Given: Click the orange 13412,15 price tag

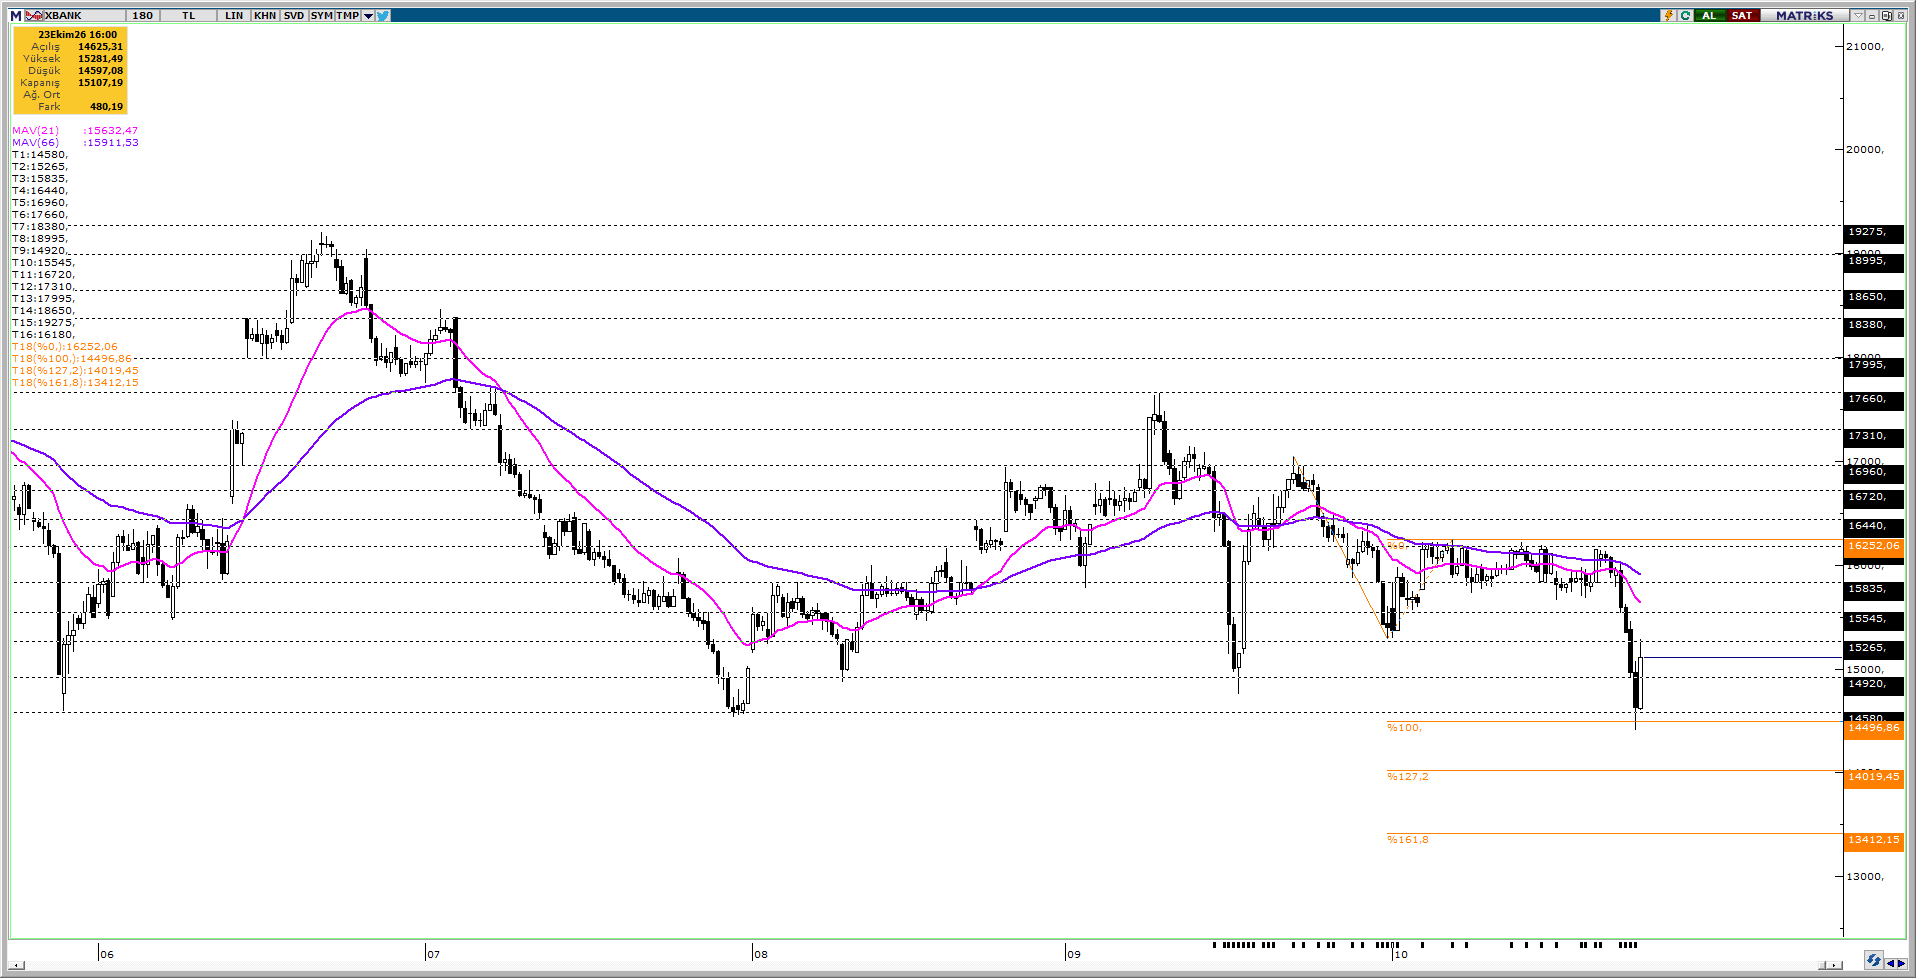Looking at the screenshot, I should coord(1874,841).
